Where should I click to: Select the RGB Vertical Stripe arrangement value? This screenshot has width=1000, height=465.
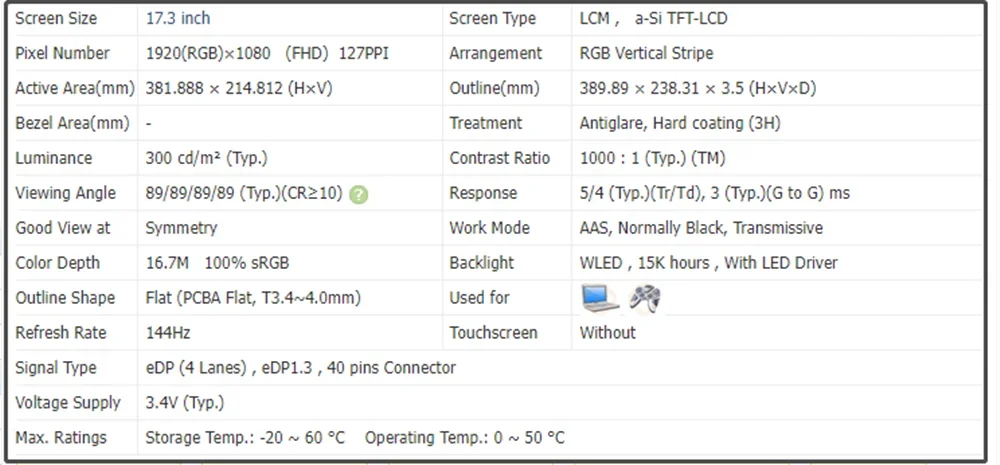point(646,53)
